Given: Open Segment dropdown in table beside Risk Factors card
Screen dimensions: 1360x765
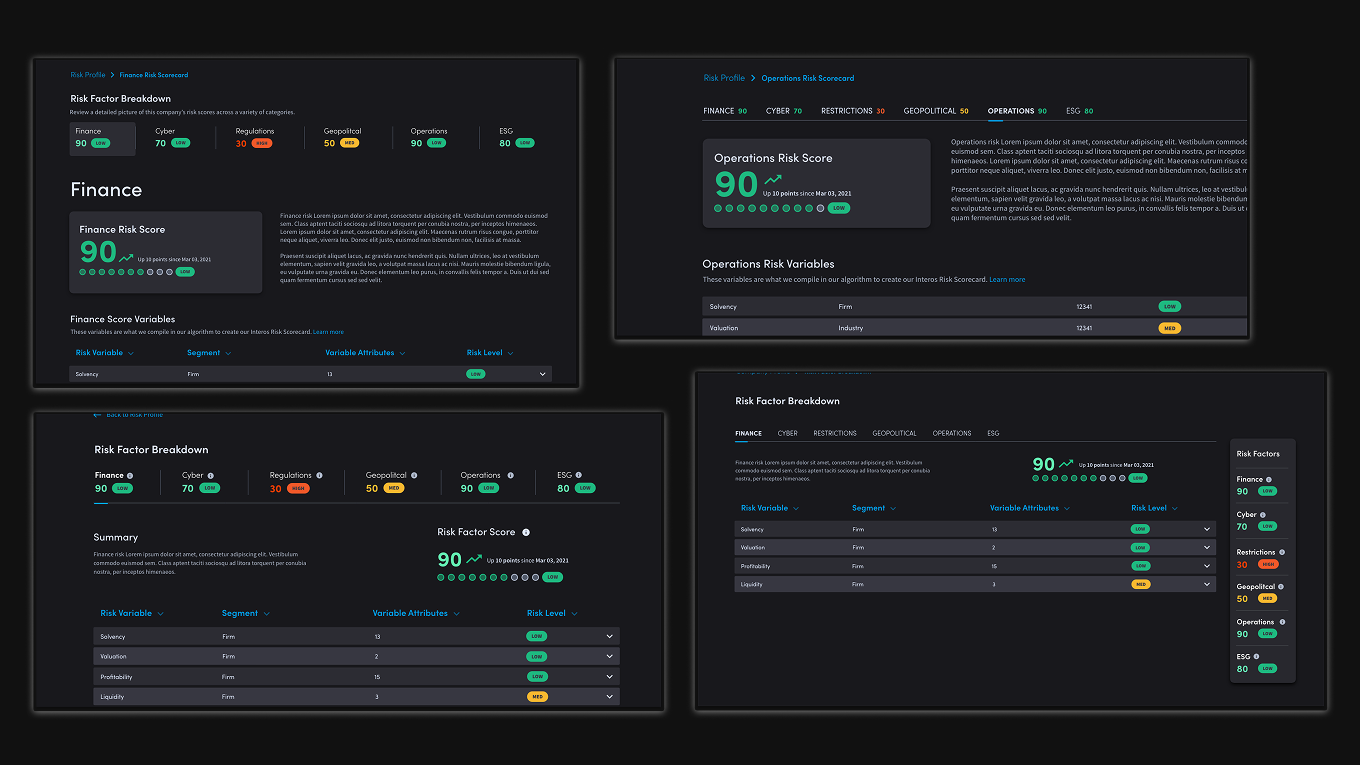Looking at the screenshot, I should (874, 508).
